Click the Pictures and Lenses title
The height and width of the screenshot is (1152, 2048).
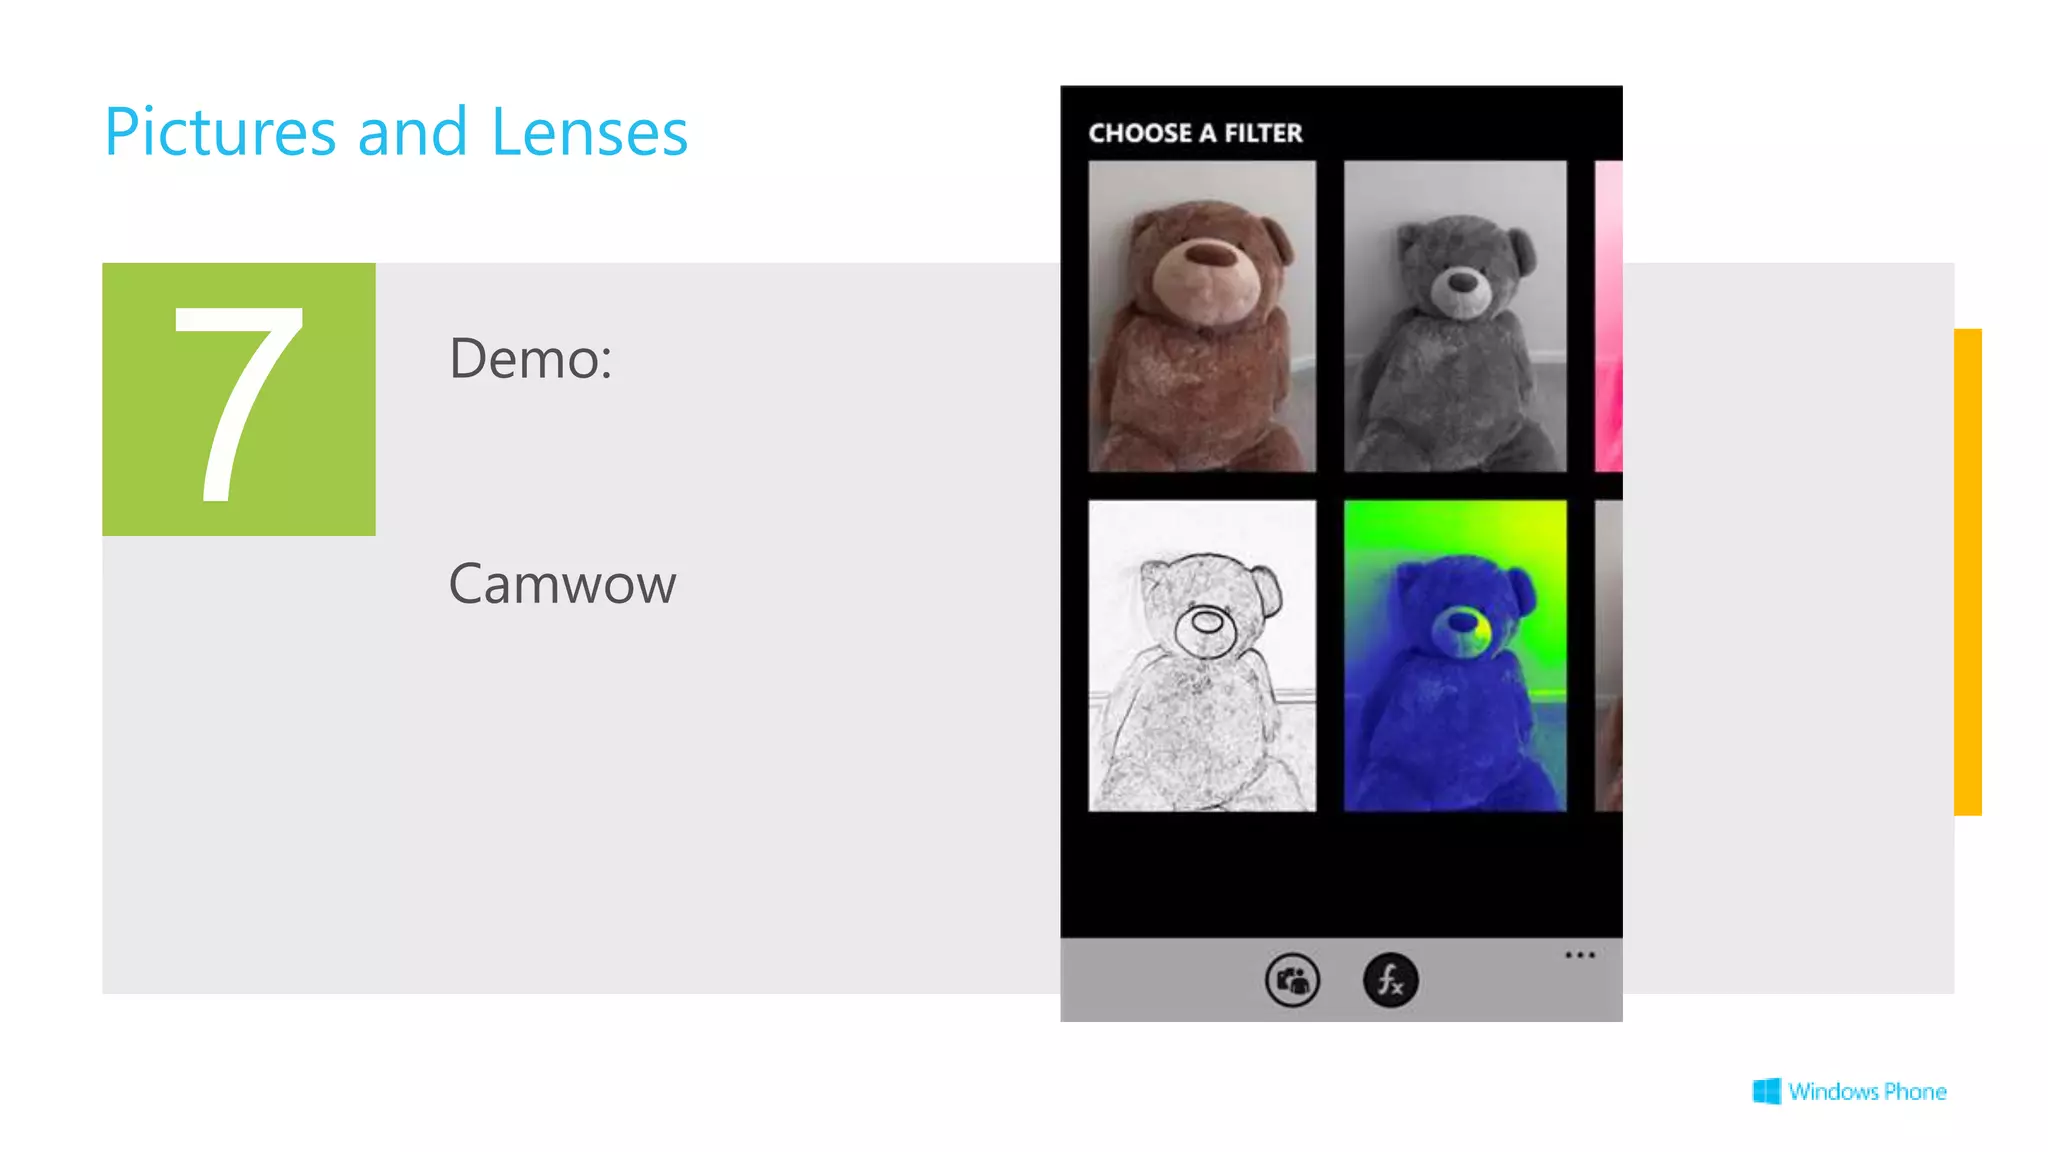coord(396,132)
